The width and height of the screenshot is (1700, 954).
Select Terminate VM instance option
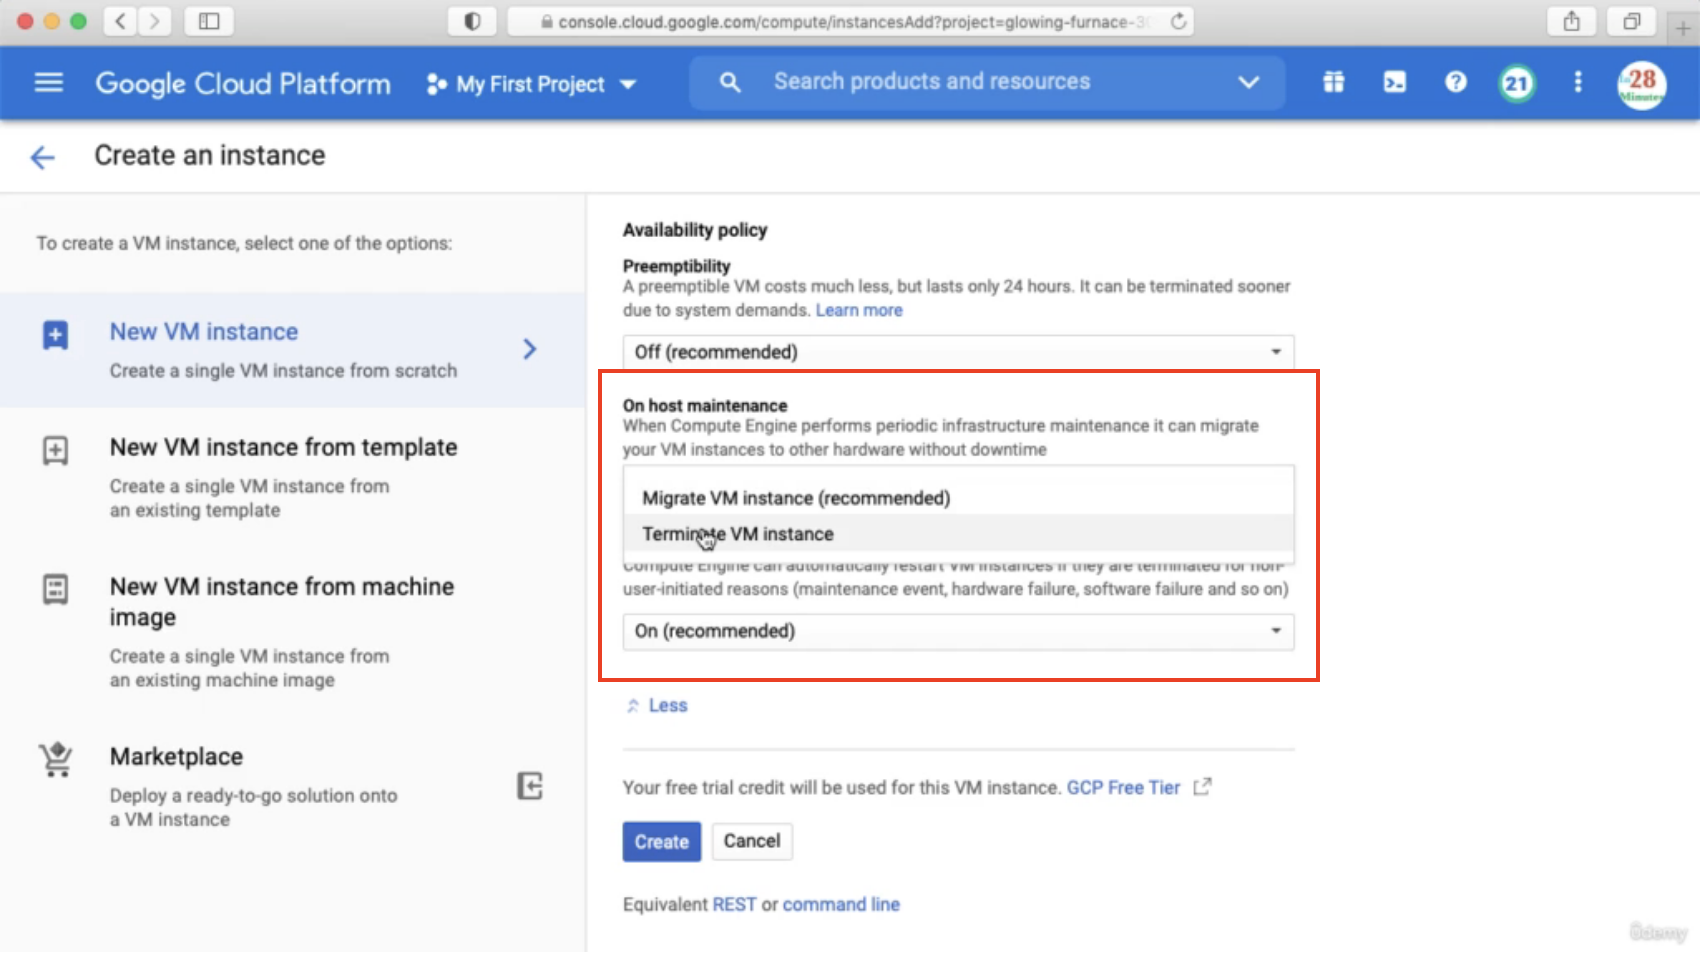[x=958, y=534]
